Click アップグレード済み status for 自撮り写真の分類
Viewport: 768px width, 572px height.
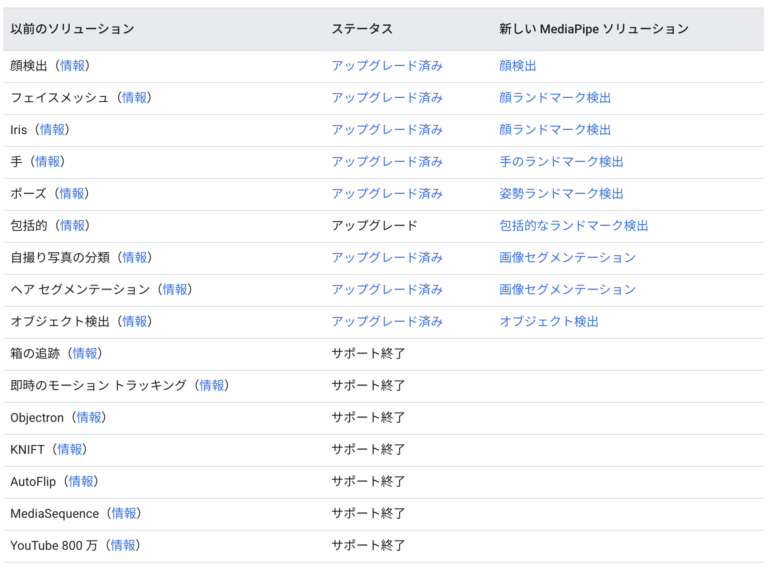point(387,258)
